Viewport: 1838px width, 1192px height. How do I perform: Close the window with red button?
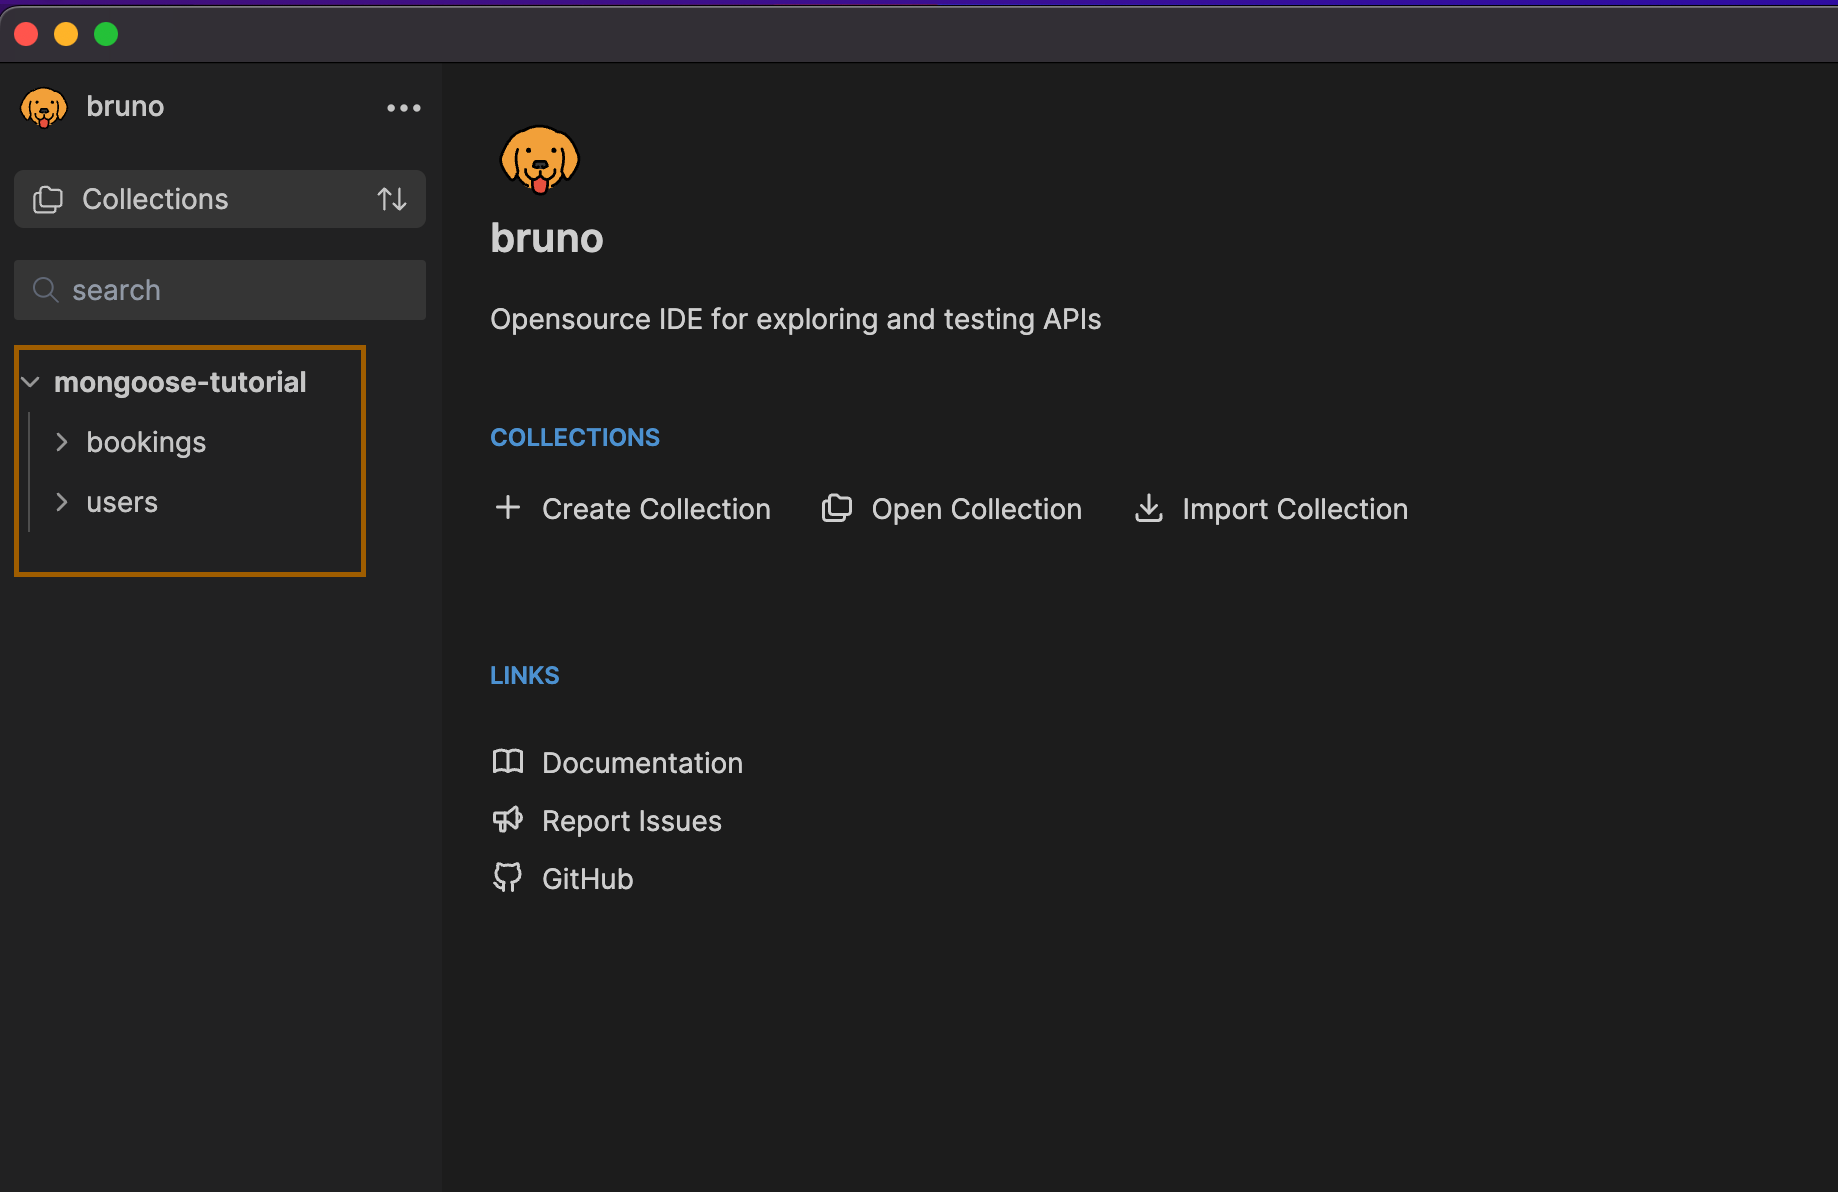26,34
